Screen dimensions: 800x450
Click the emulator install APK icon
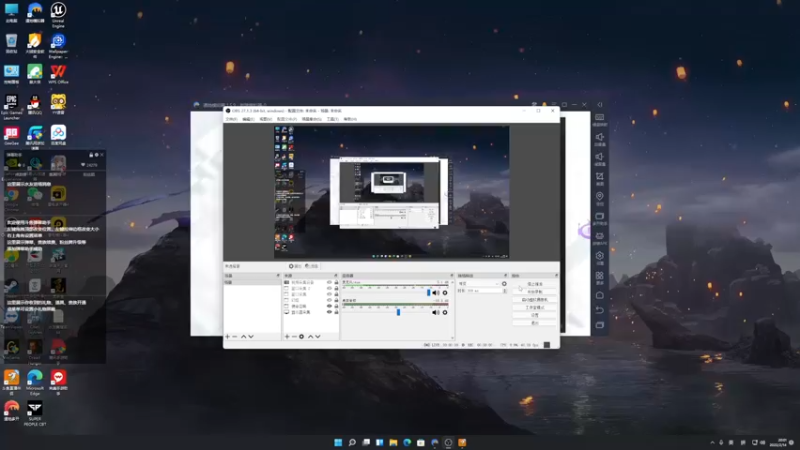click(x=599, y=236)
